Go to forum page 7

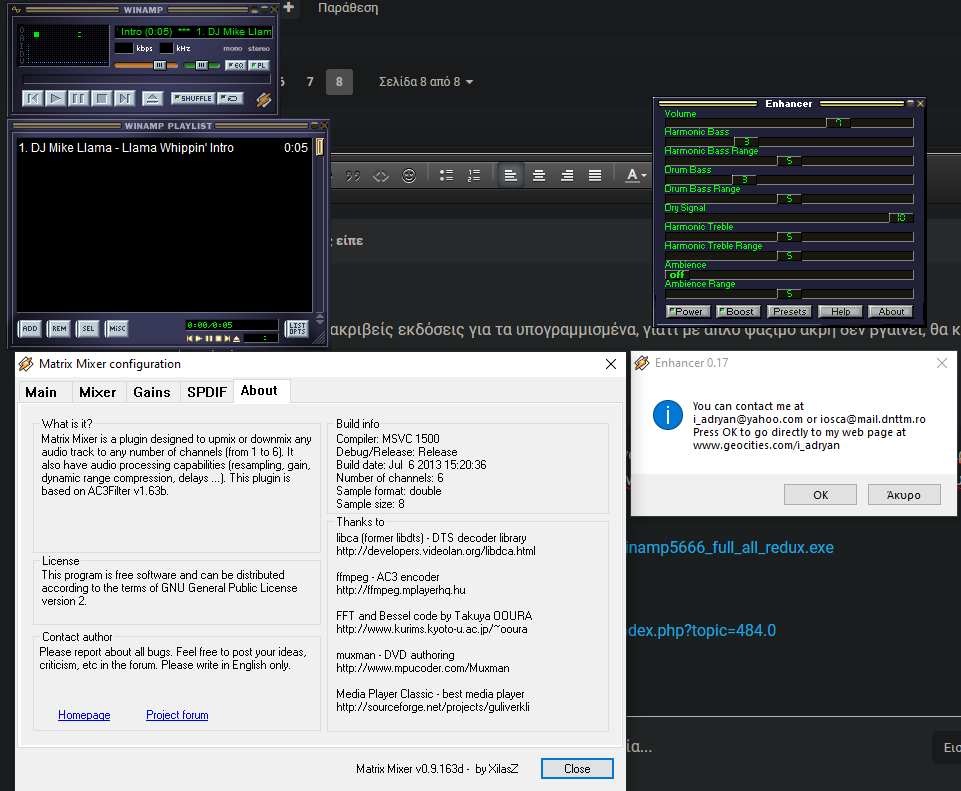click(310, 82)
